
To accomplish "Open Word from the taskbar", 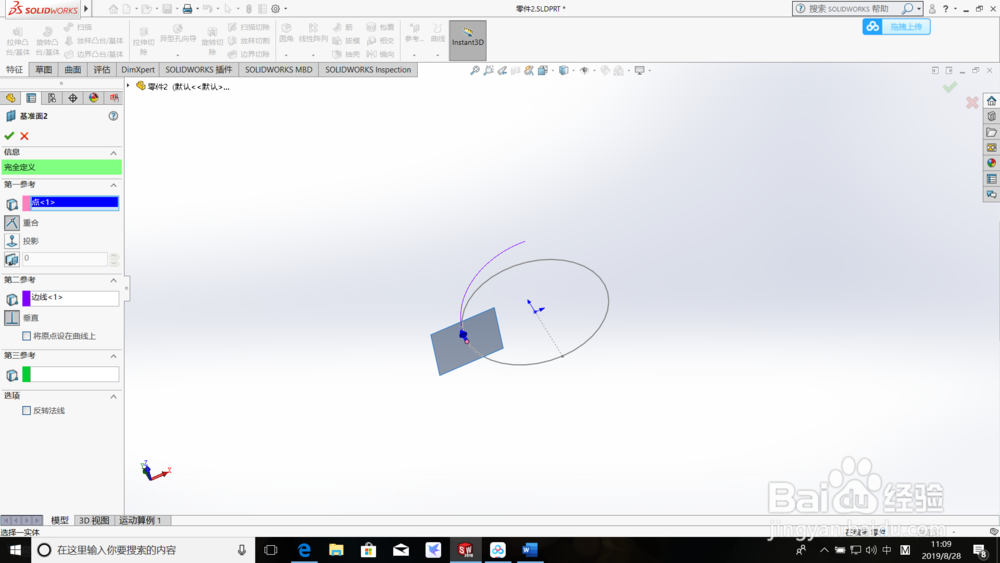I will [530, 550].
